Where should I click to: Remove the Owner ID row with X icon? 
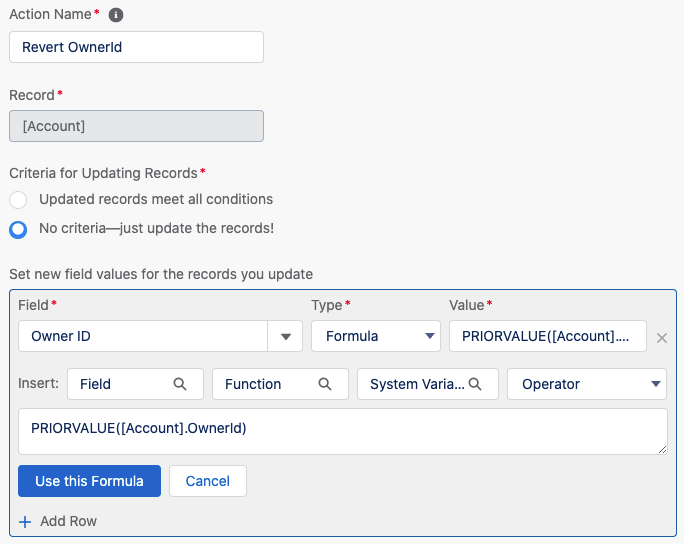click(661, 338)
